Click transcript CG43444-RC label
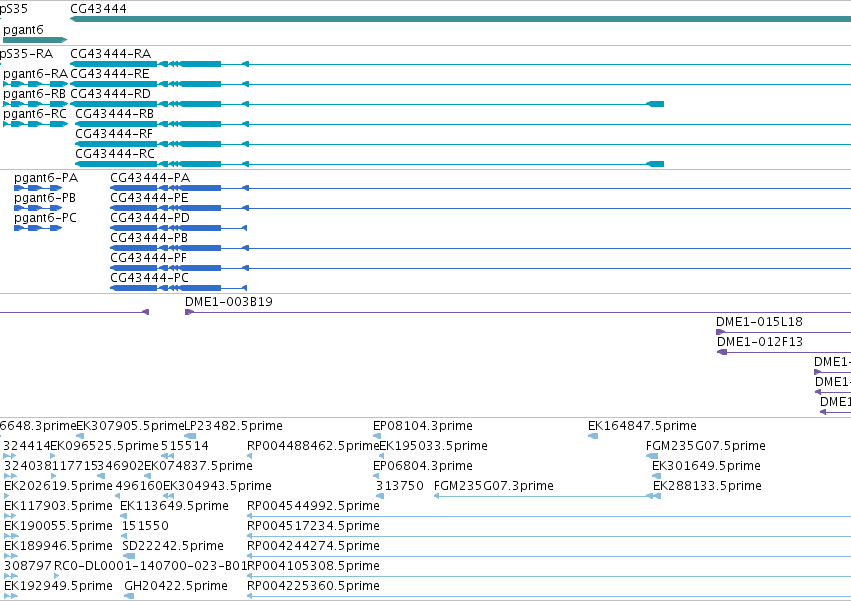Image resolution: width=851 pixels, height=601 pixels. coord(115,154)
